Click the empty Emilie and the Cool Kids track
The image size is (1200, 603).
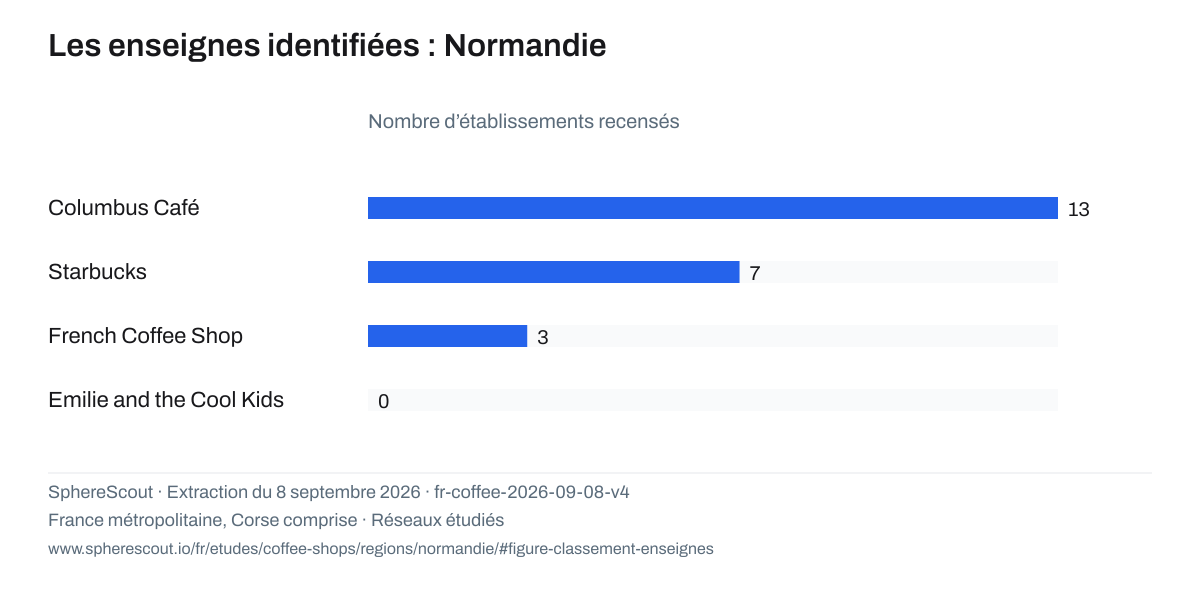point(713,400)
